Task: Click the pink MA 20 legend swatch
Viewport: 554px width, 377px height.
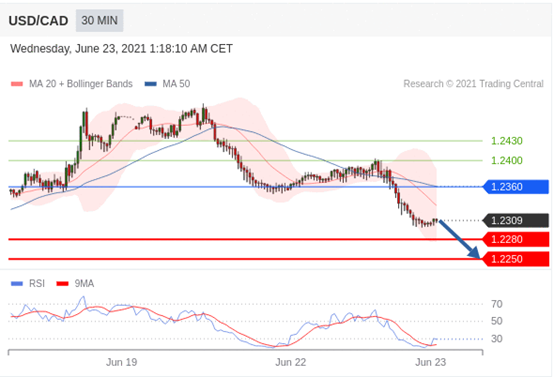Action: 17,84
